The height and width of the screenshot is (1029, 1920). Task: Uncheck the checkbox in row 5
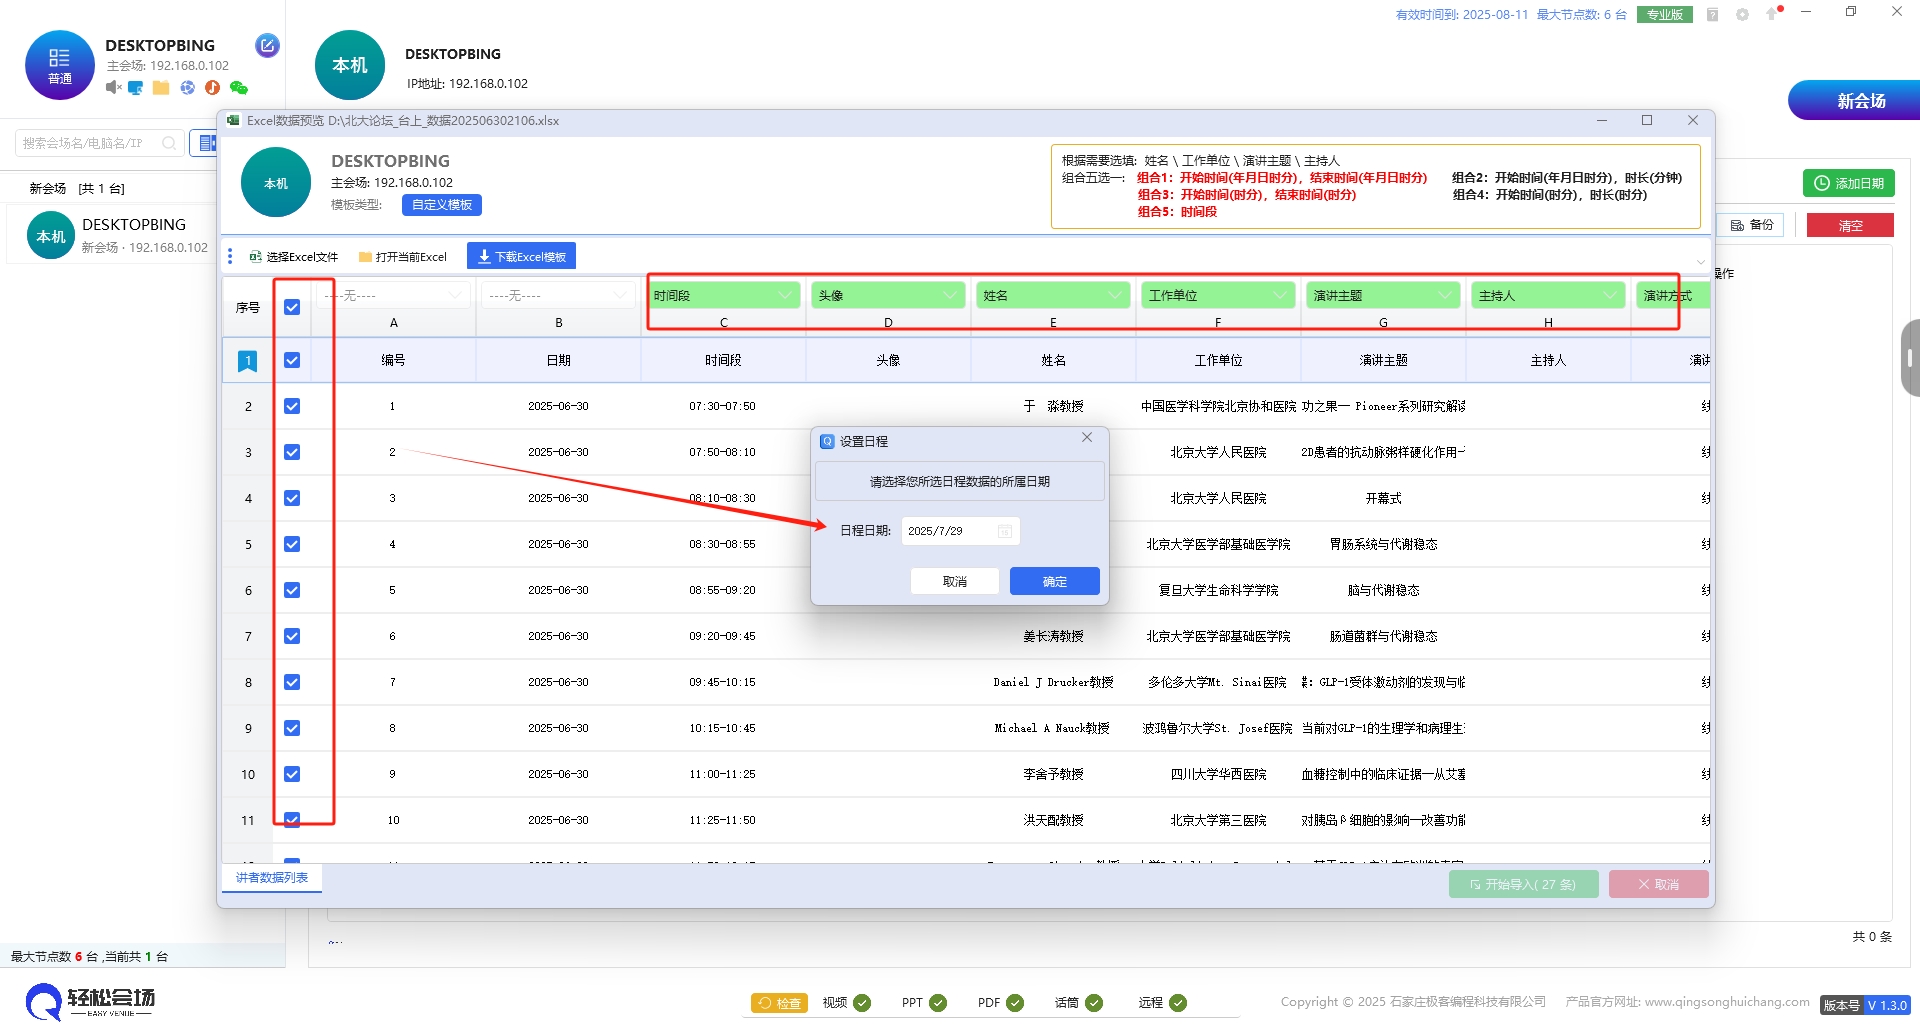point(292,544)
